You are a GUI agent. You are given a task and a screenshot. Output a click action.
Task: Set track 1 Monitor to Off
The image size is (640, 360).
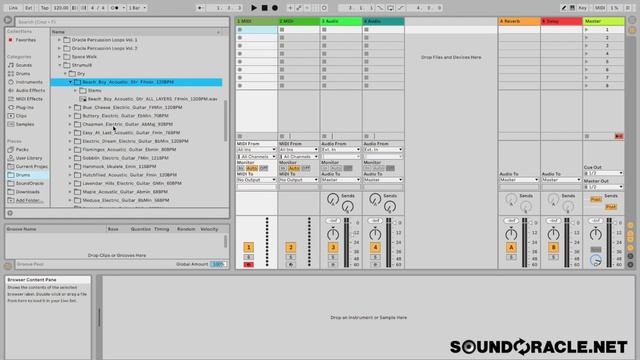(264, 168)
